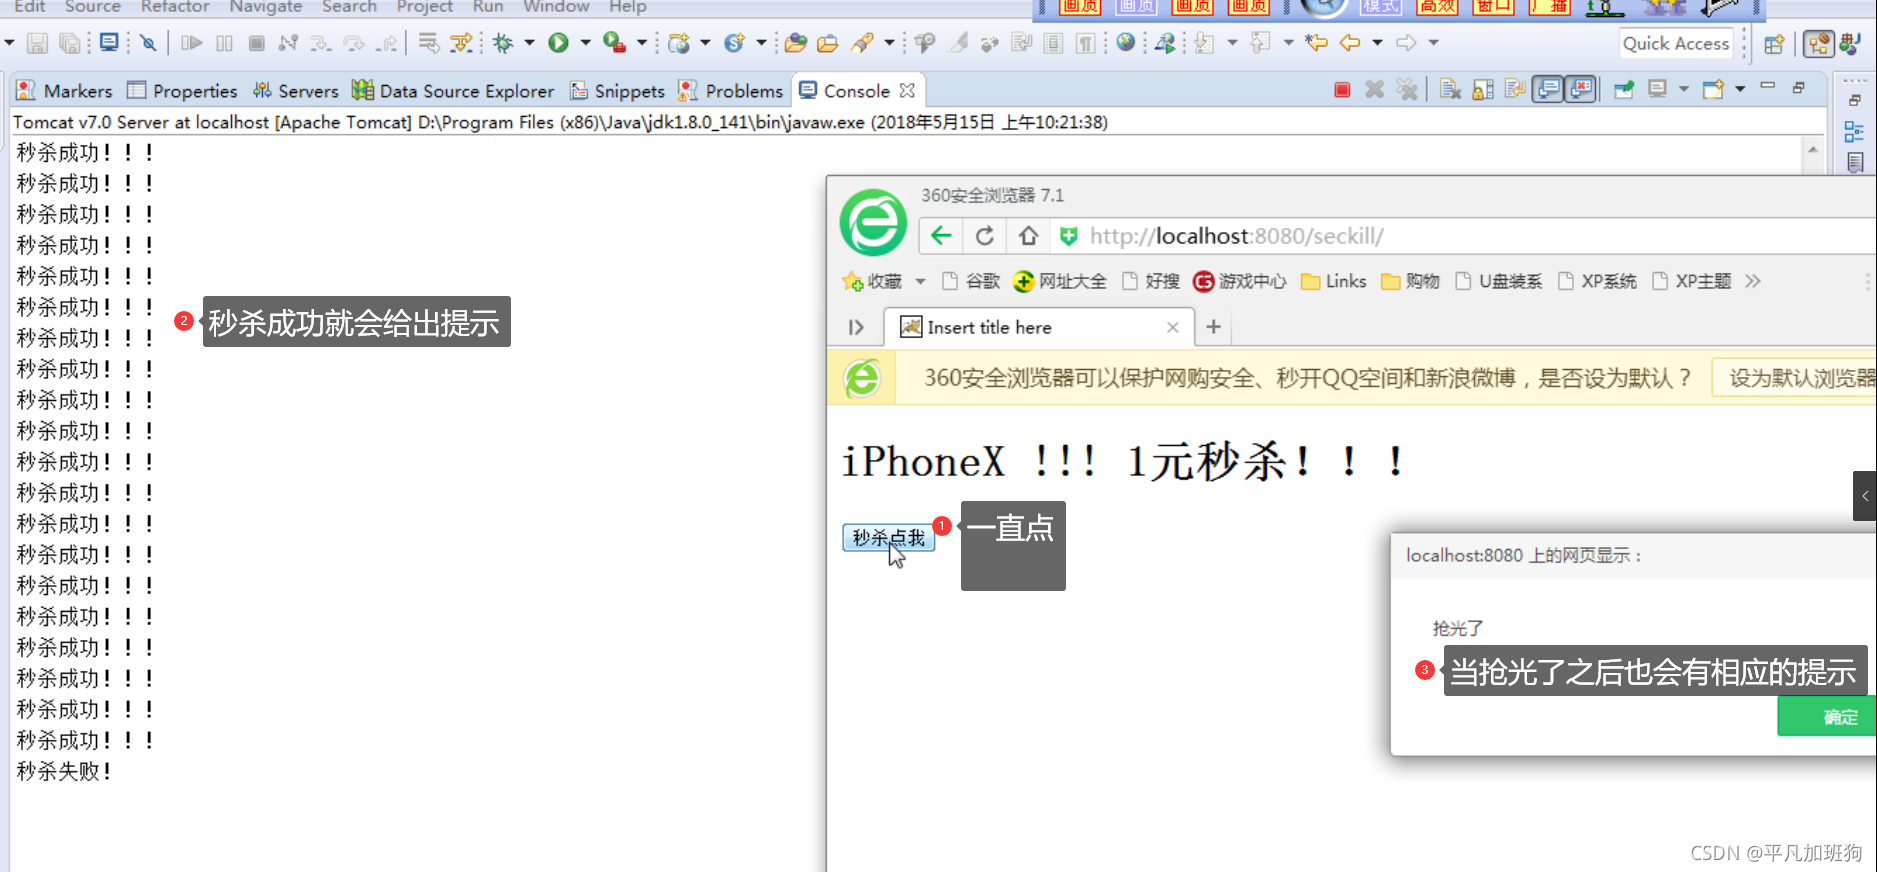Image resolution: width=1877 pixels, height=872 pixels.
Task: Click the Last Edit Location arrow icon
Action: pyautogui.click(x=1317, y=42)
